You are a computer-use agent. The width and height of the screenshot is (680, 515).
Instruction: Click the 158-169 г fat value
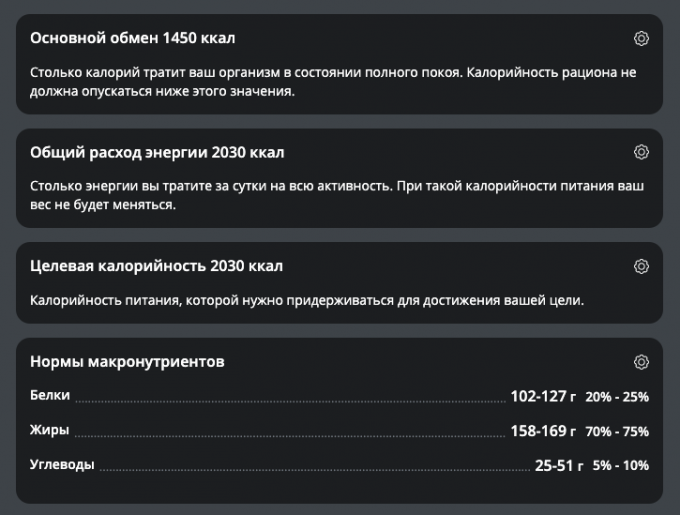543,432
